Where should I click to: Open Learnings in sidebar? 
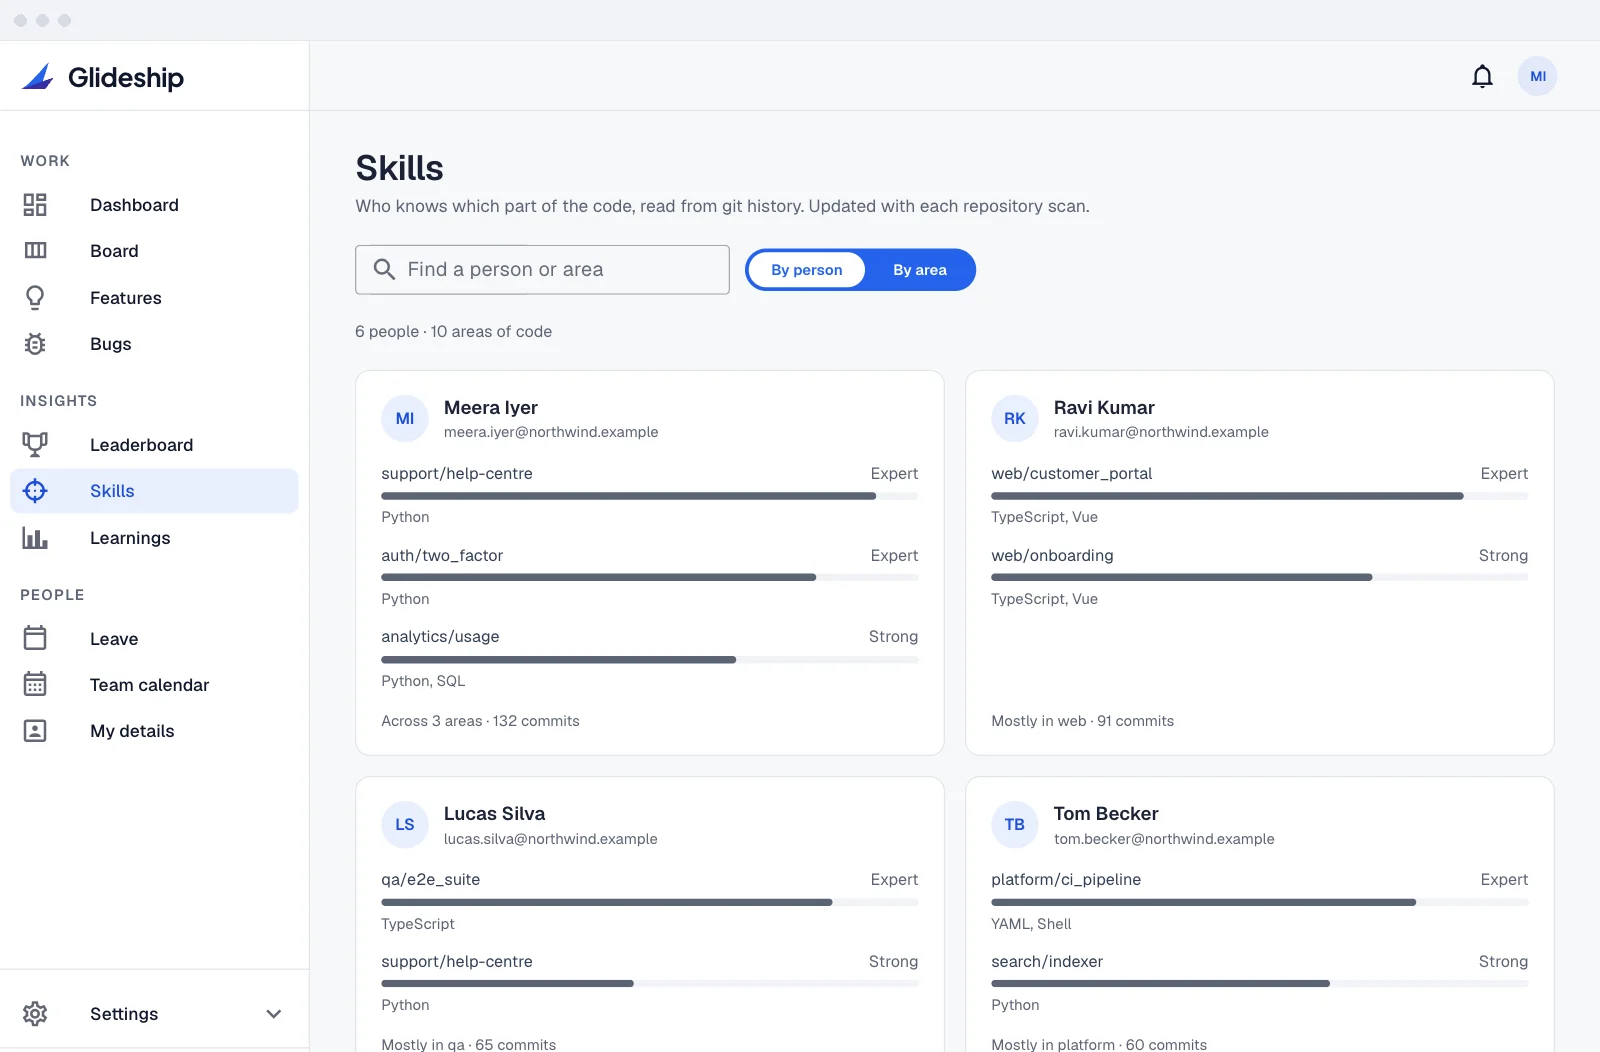(x=155, y=538)
